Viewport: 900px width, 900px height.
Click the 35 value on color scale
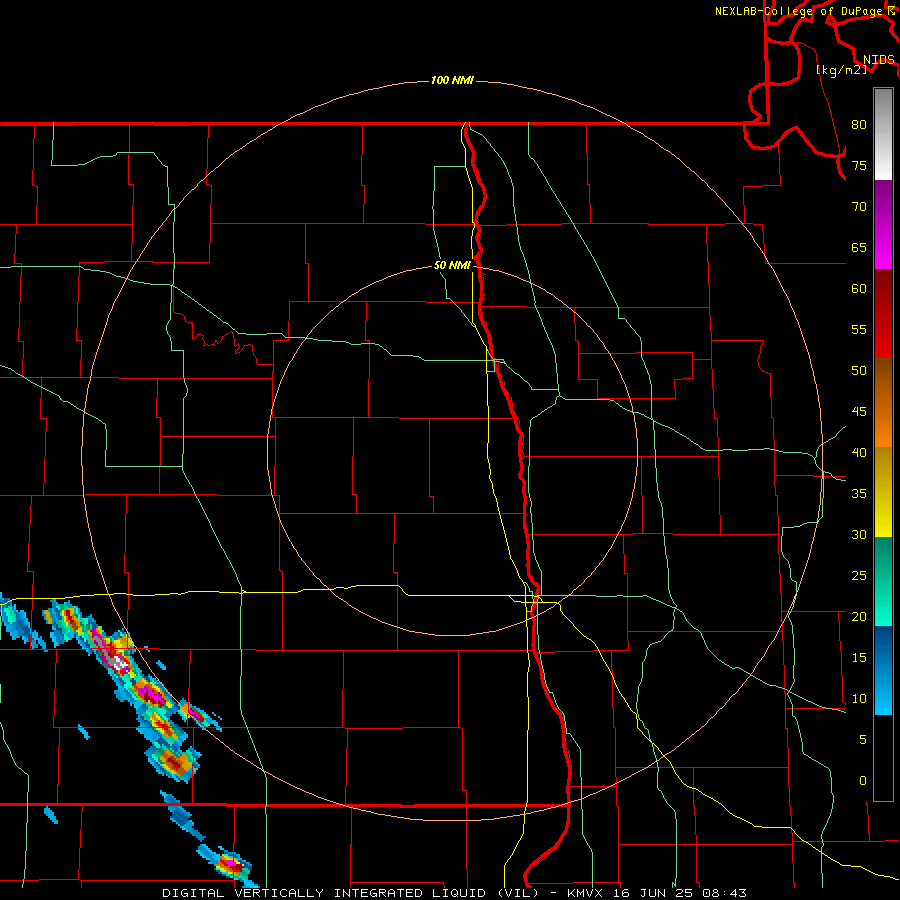859,494
